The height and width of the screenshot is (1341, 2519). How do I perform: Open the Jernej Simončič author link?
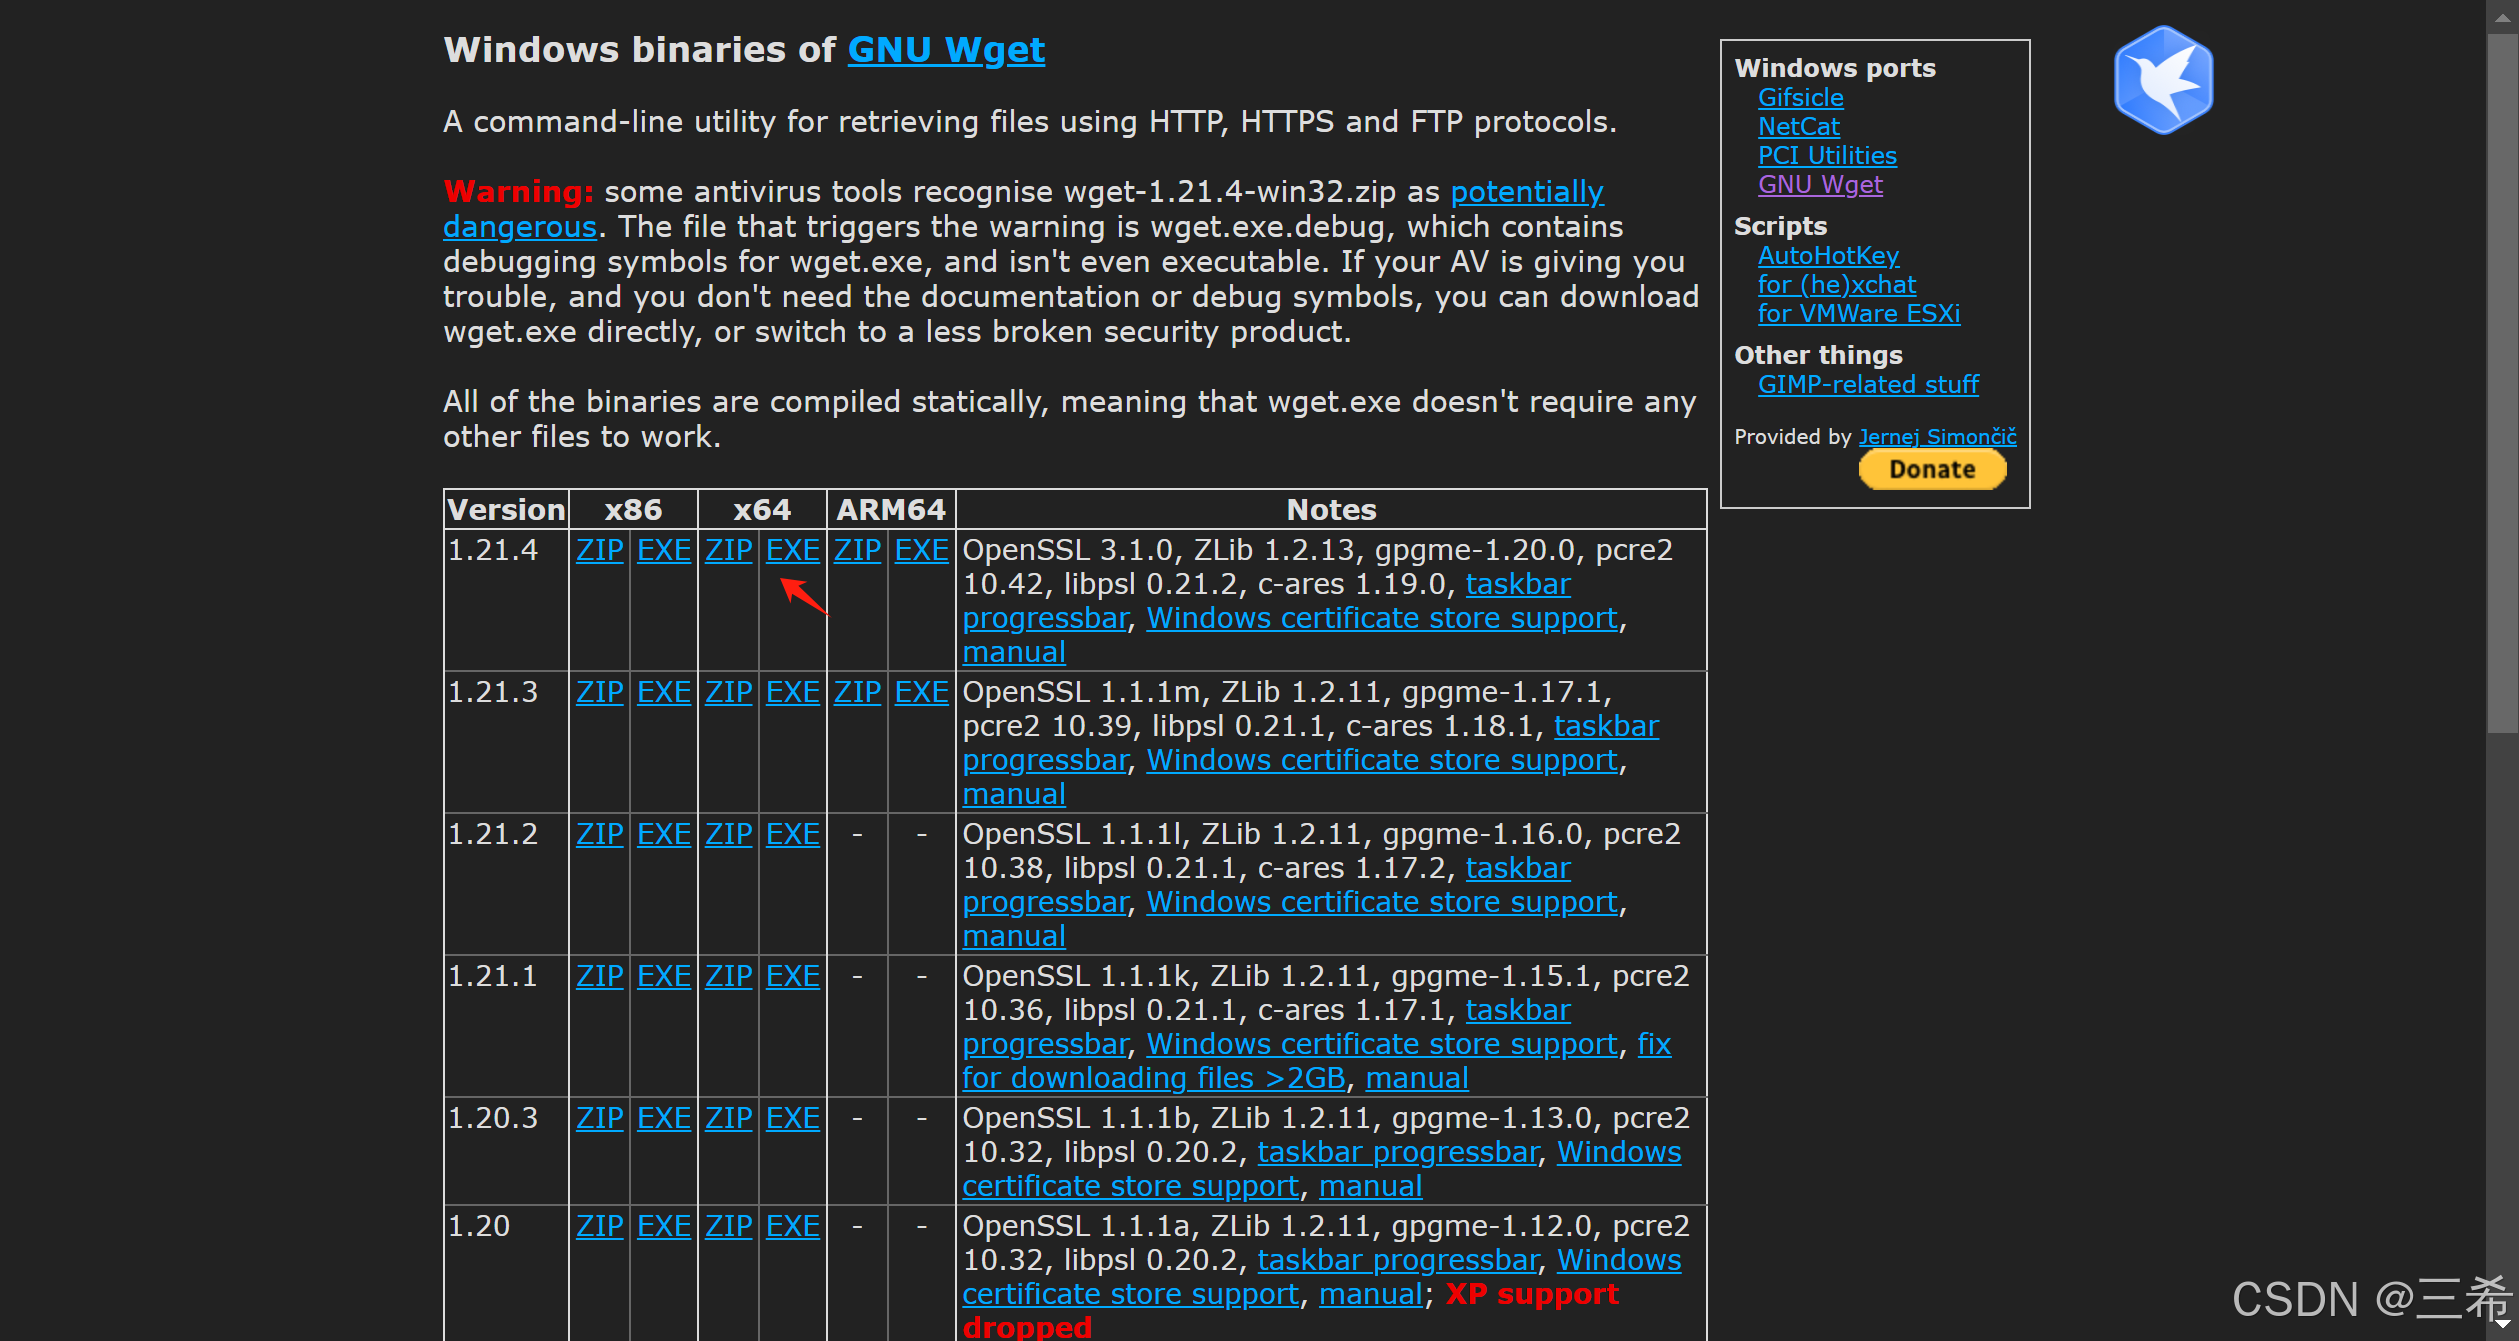1936,437
